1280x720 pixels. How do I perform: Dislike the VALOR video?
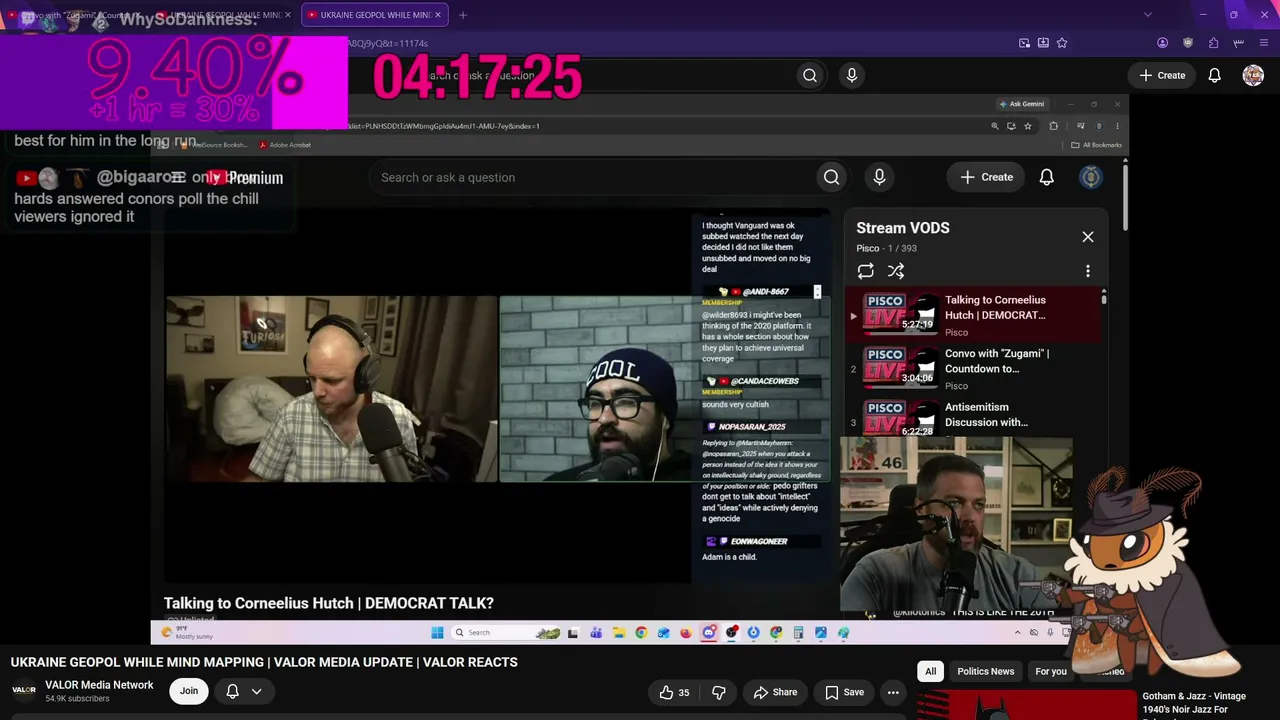[718, 692]
